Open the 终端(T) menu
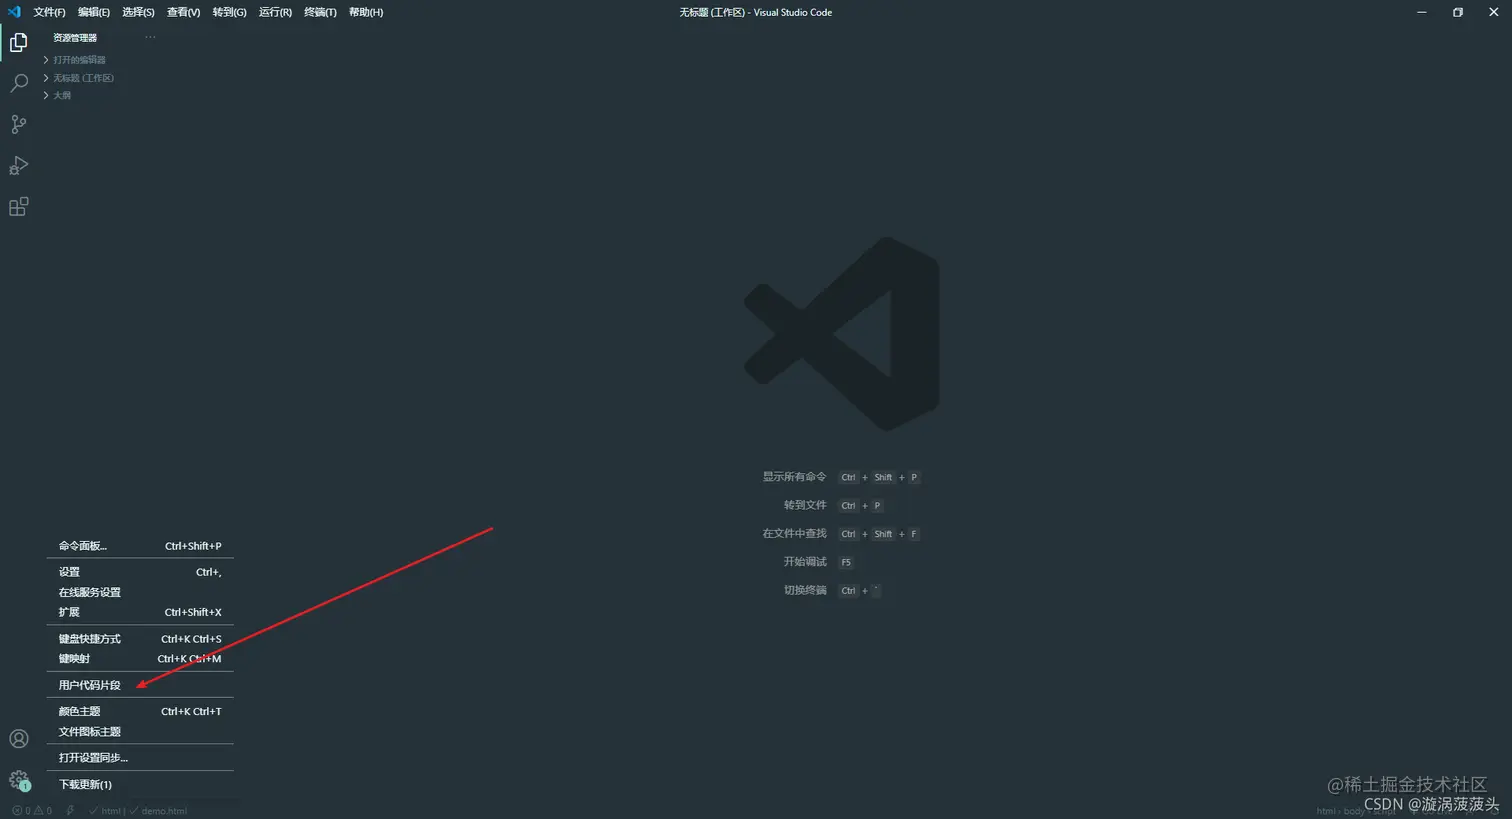 320,12
